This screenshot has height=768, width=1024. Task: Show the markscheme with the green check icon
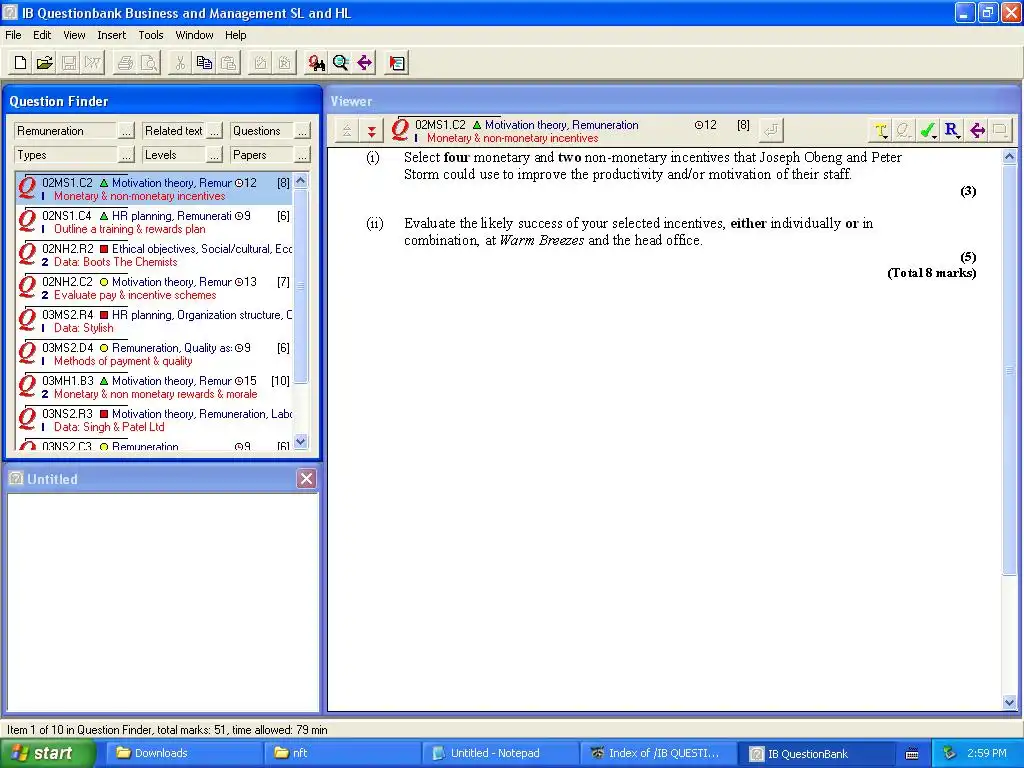(x=927, y=131)
